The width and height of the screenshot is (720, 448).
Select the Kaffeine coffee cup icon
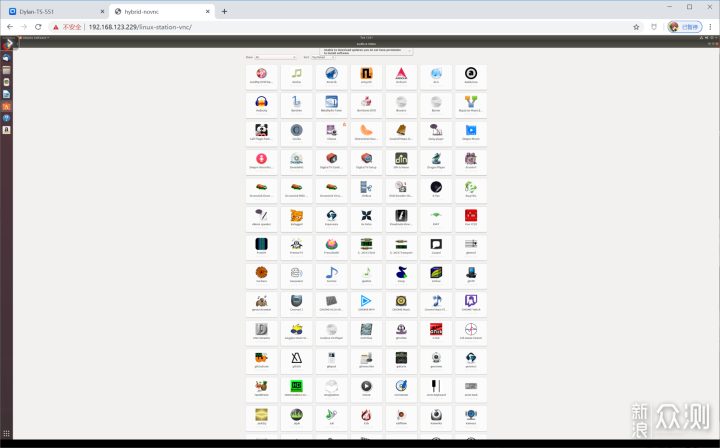pos(401,418)
